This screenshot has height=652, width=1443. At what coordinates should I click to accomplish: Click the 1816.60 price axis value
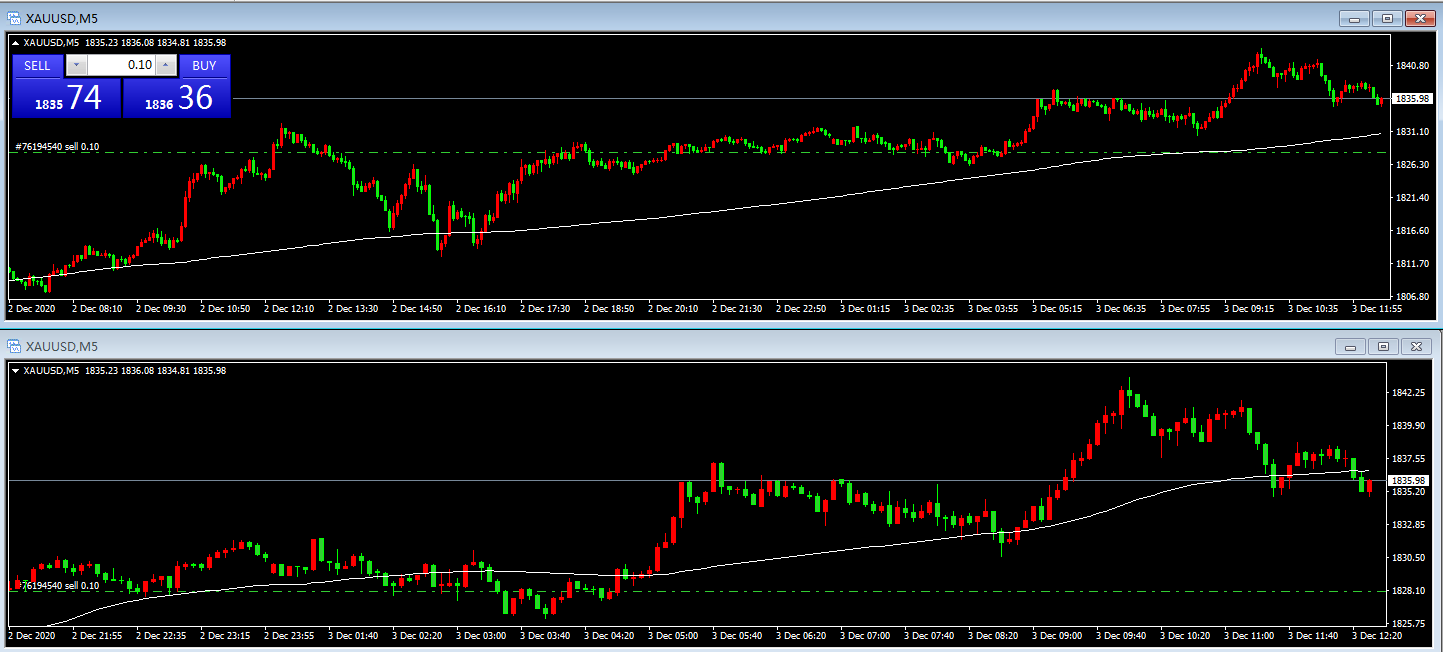(1411, 231)
